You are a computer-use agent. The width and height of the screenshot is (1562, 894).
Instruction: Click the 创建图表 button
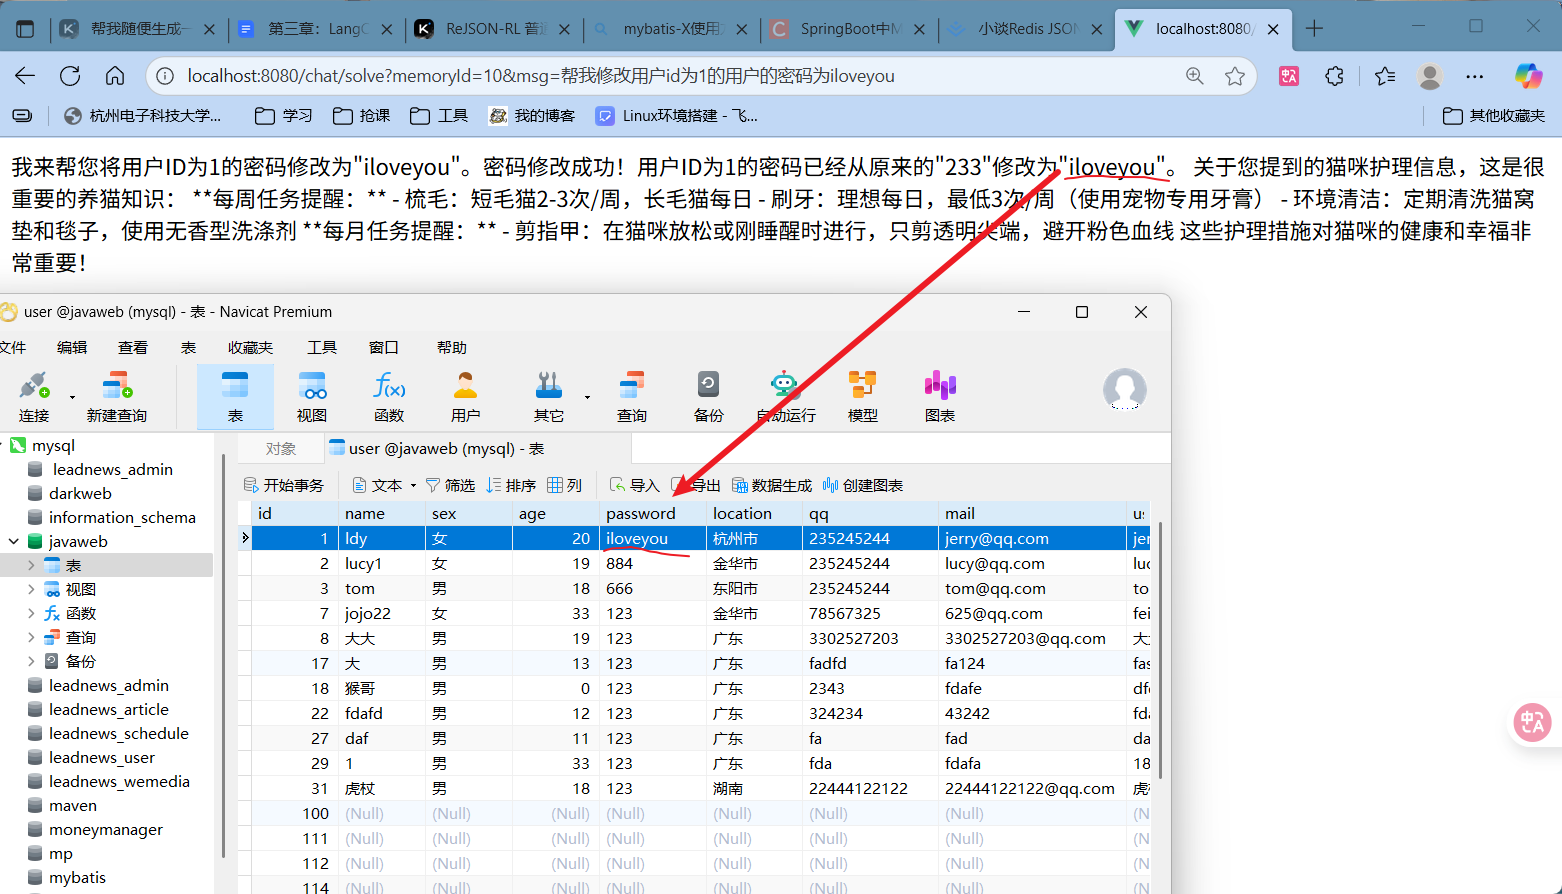863,485
